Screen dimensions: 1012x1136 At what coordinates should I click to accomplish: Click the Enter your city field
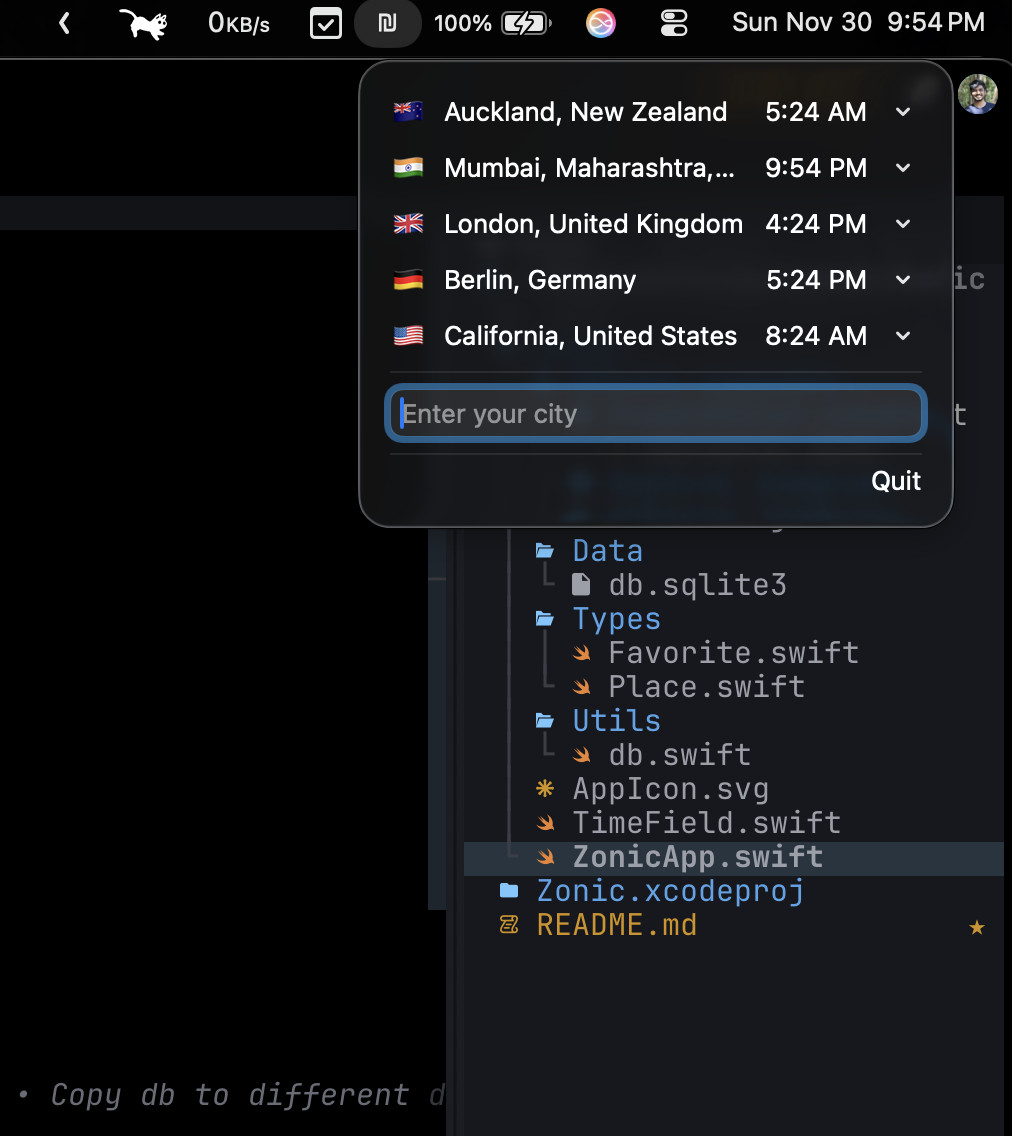coord(656,414)
